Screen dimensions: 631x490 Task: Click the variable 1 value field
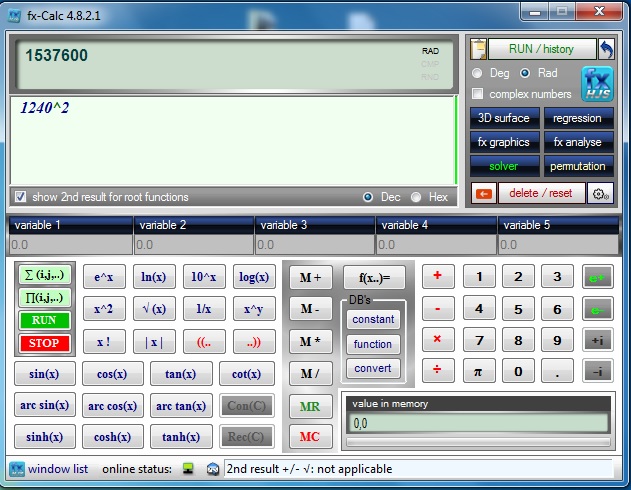(x=71, y=245)
